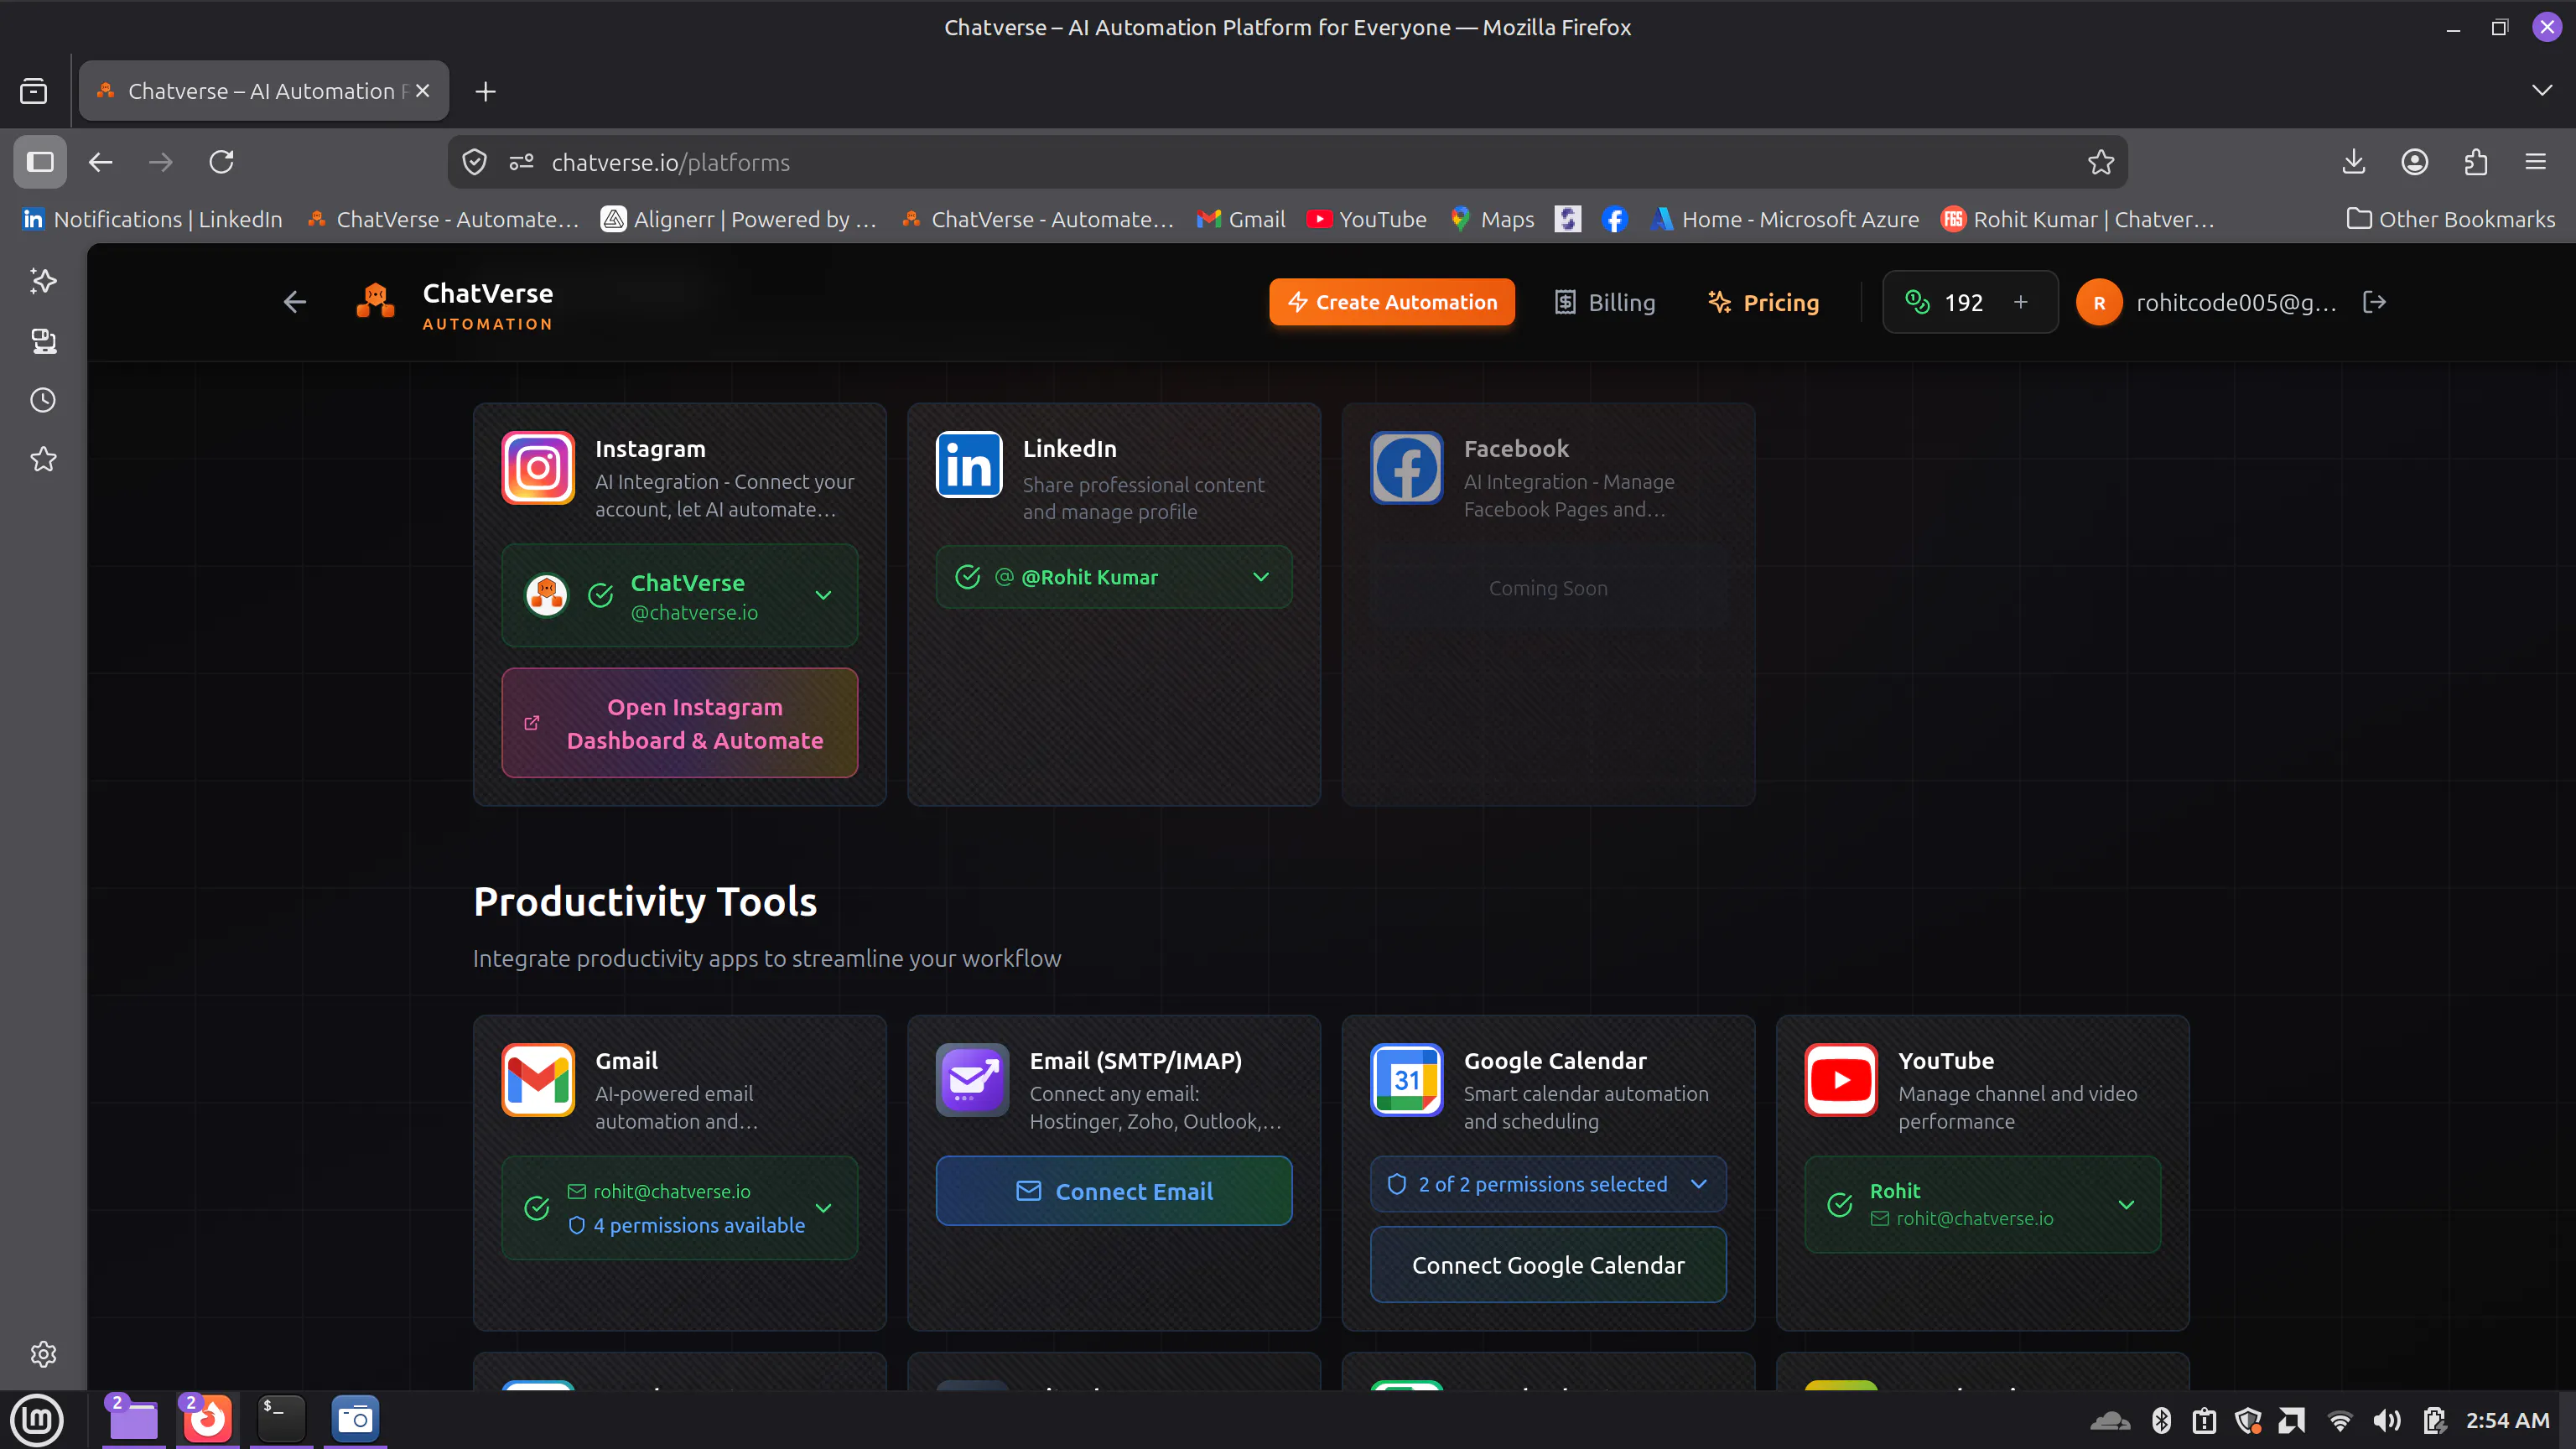Close the Chatverse tab
This screenshot has height=1449, width=2576.
423,91
